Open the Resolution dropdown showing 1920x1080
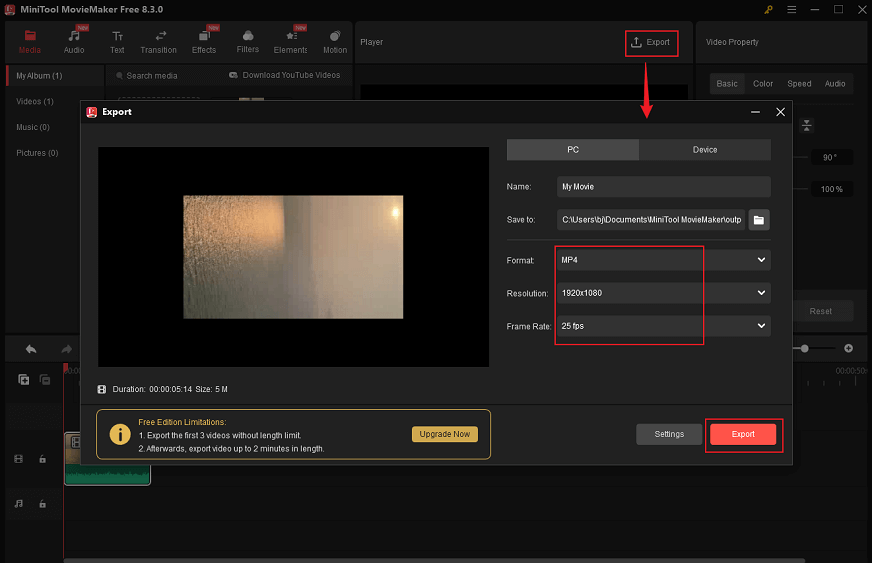Screen dimensions: 872x563 coord(663,293)
